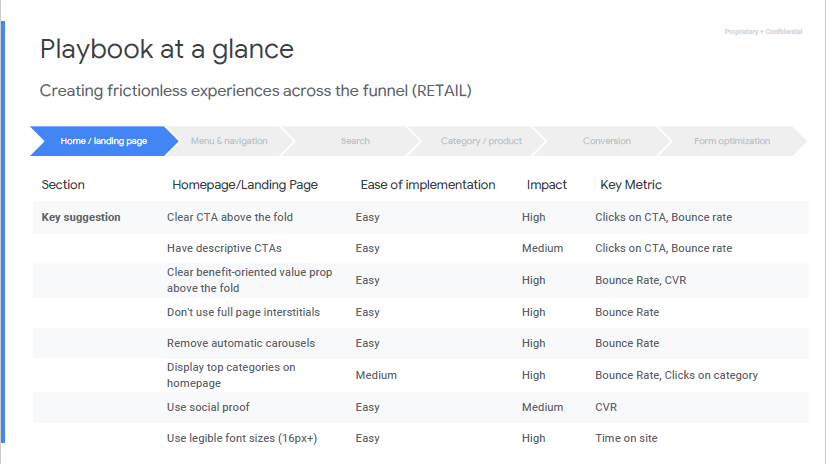Click Remove automatic carousels row
The height and width of the screenshot is (464, 826).
[420, 343]
